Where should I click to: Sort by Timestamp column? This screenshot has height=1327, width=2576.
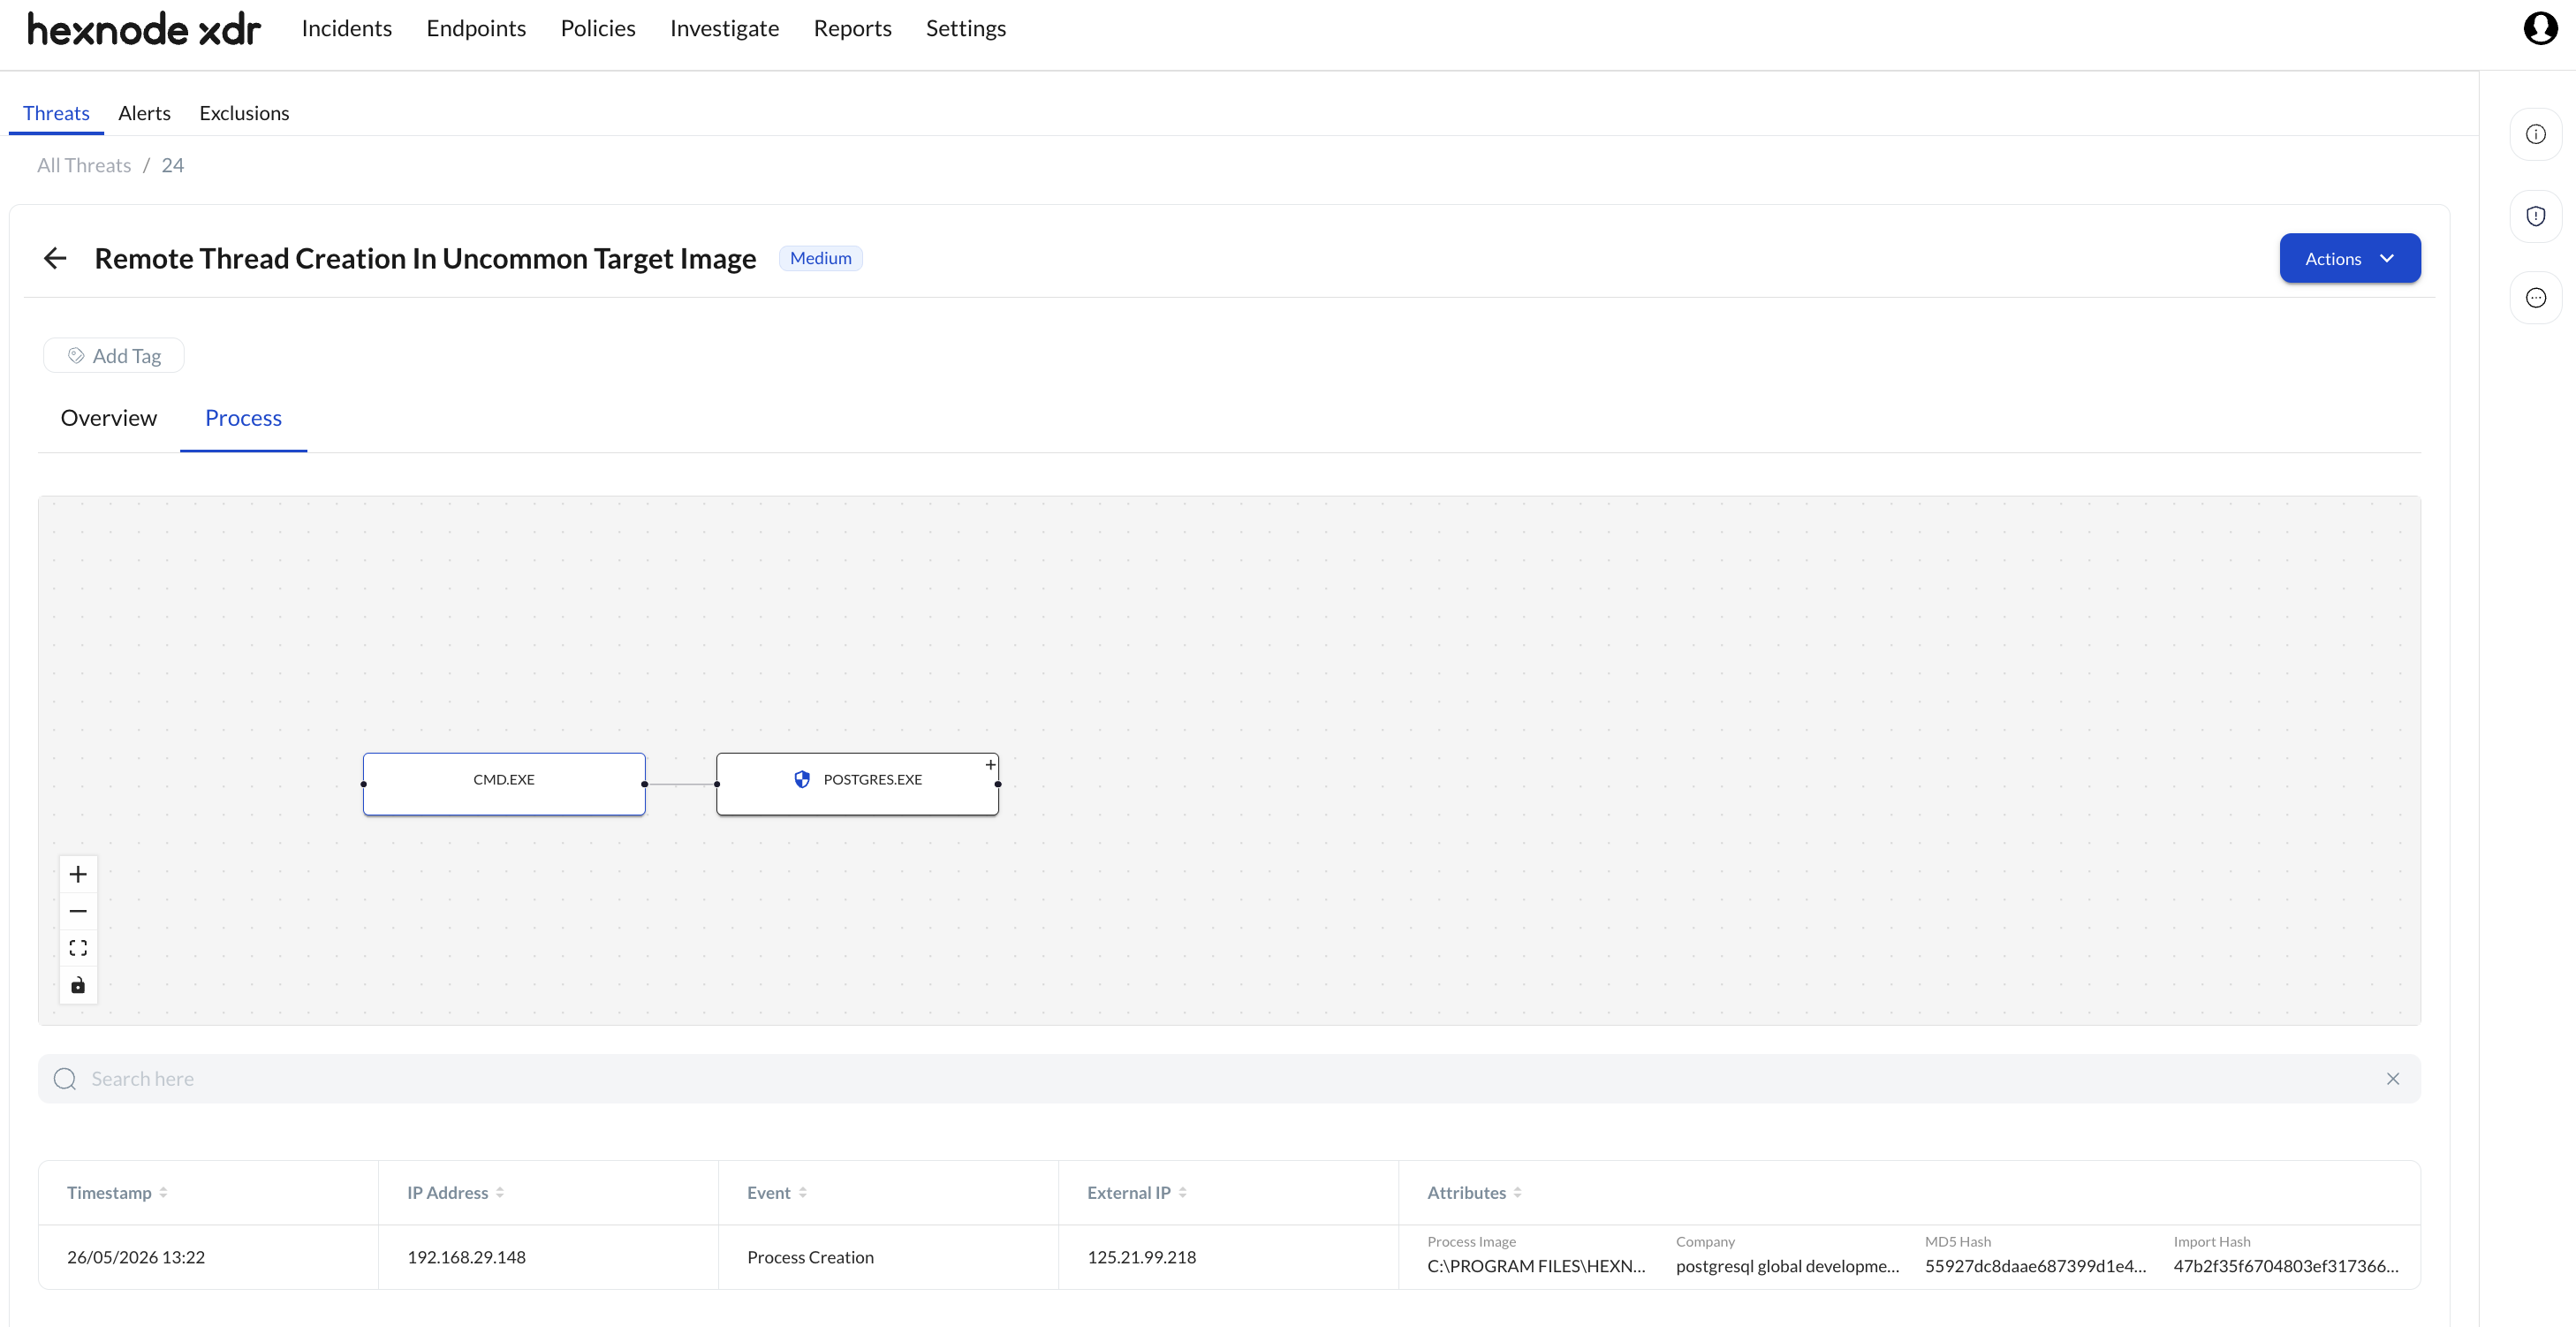pos(163,1193)
